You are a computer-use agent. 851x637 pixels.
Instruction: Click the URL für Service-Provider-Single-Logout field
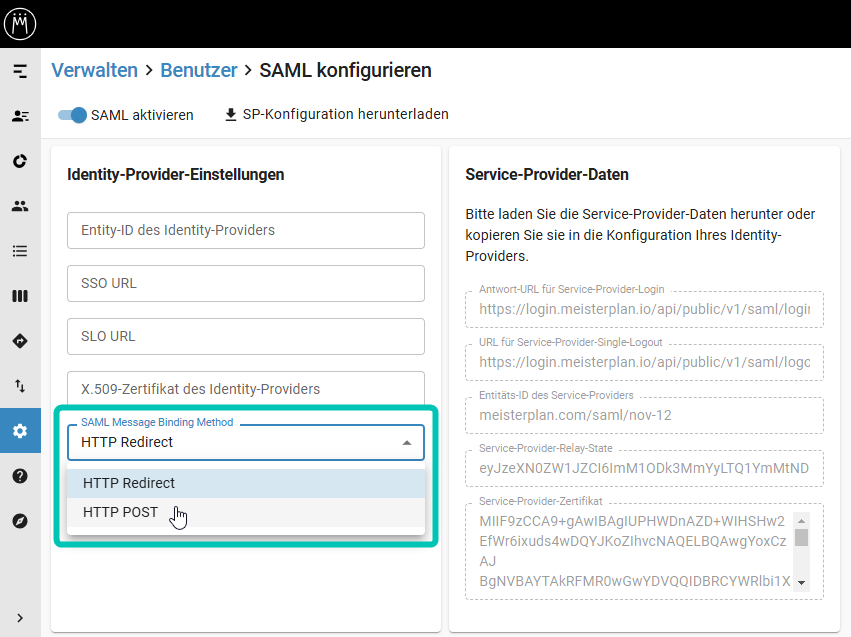(x=644, y=362)
